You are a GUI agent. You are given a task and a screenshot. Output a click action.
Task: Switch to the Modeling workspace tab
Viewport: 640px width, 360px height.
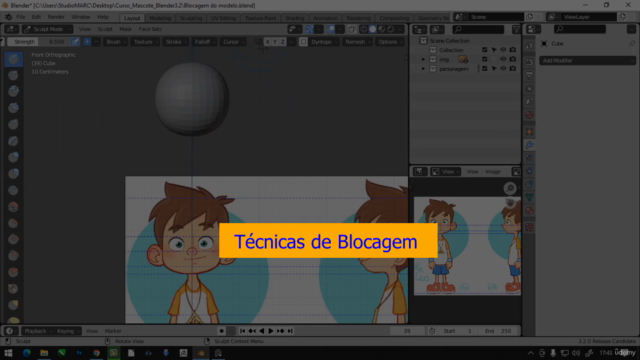click(160, 18)
